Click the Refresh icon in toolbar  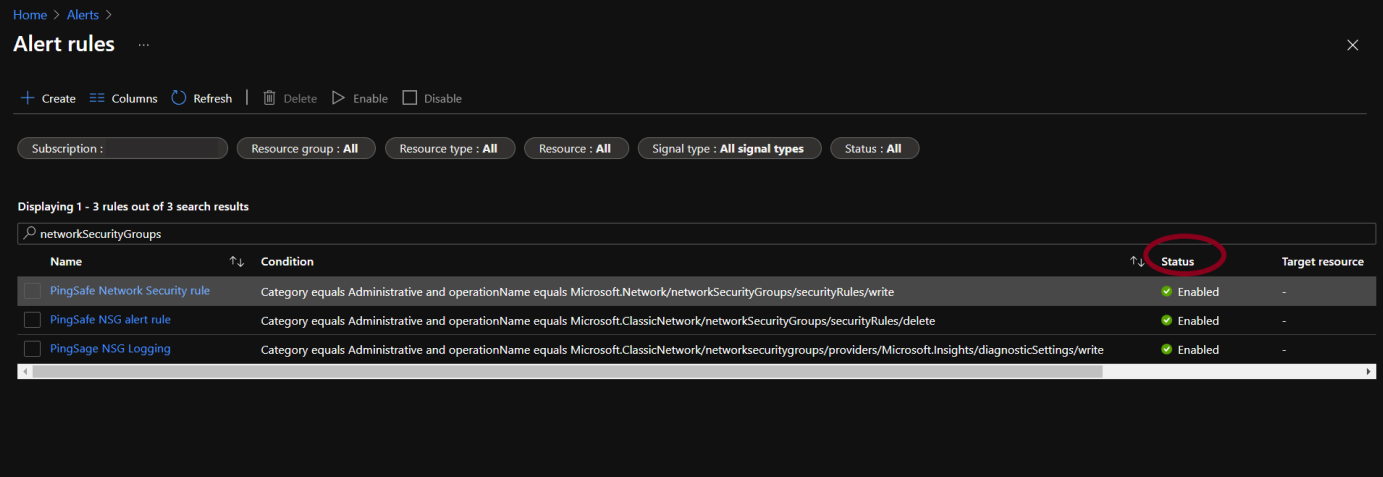tap(179, 98)
